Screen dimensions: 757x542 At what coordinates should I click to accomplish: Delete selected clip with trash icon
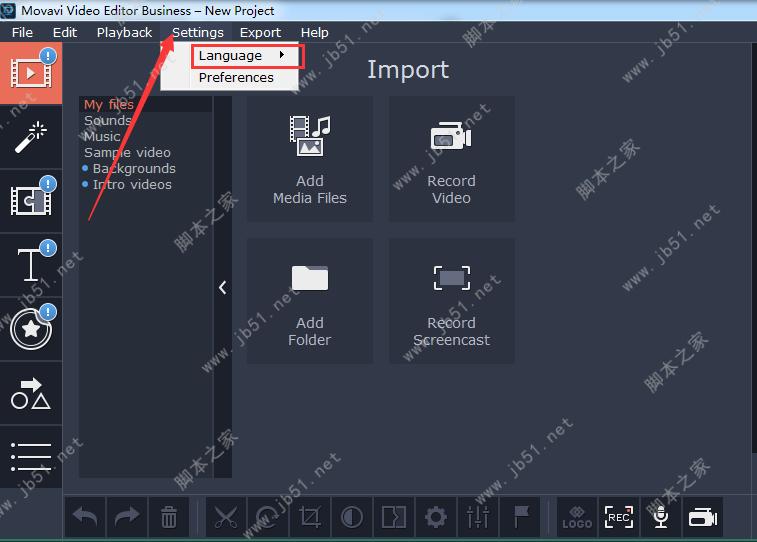point(169,517)
